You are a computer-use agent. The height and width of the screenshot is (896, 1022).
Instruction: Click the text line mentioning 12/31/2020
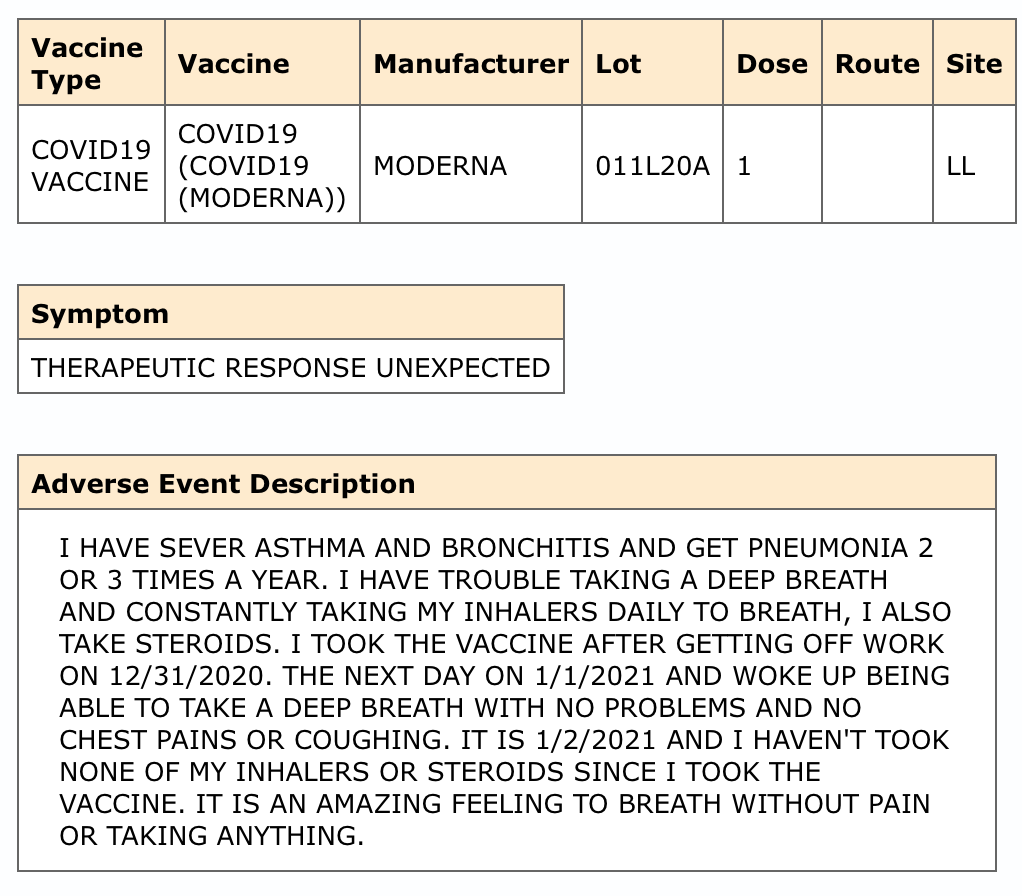(504, 676)
